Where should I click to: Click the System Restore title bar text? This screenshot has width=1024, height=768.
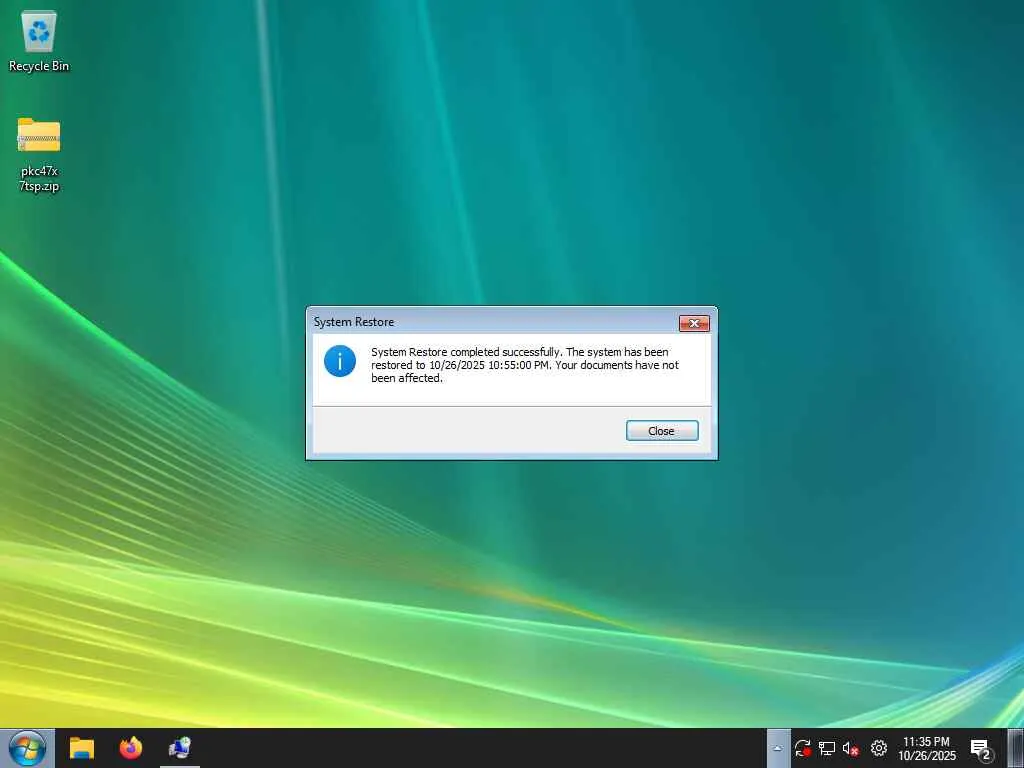coord(354,322)
